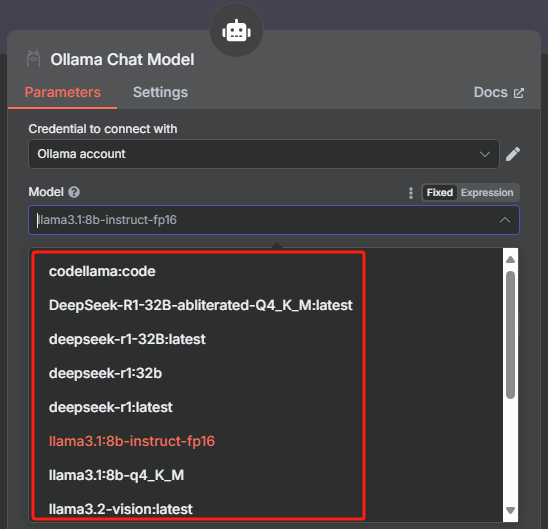The height and width of the screenshot is (529, 548).
Task: Switch to the Settings tab
Action: click(x=160, y=93)
